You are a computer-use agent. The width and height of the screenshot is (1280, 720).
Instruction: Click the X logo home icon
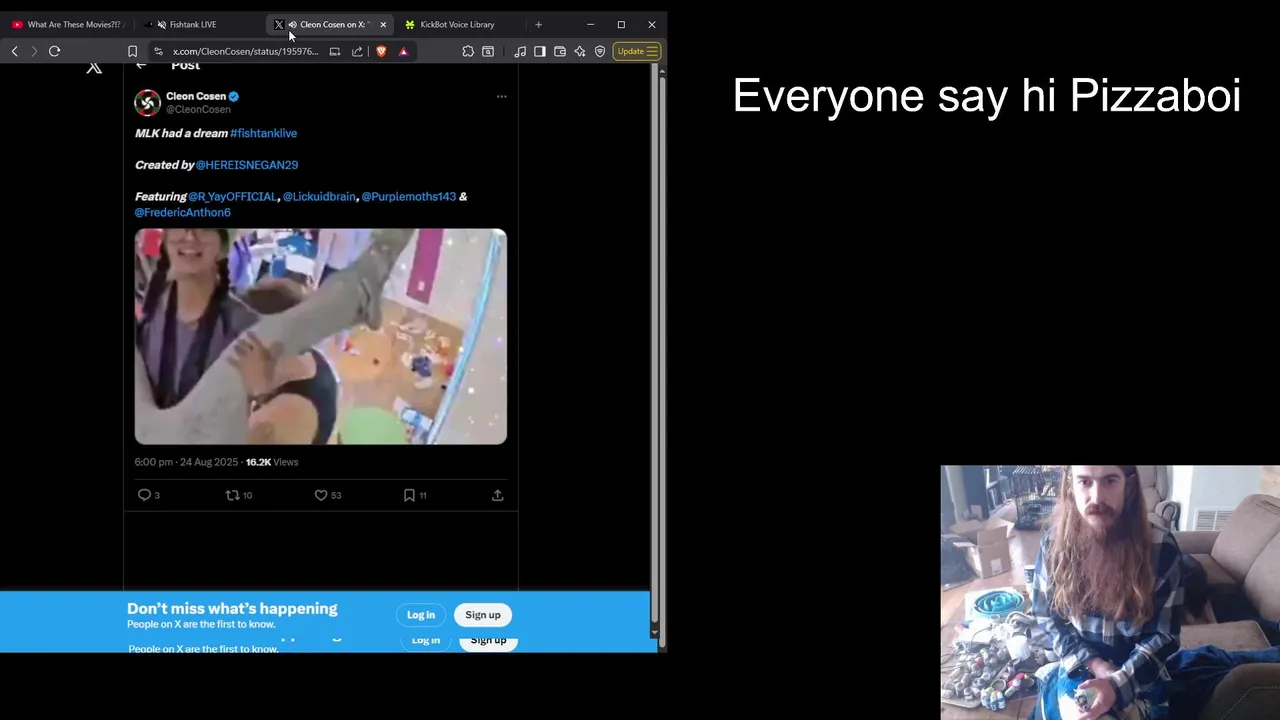pyautogui.click(x=94, y=67)
